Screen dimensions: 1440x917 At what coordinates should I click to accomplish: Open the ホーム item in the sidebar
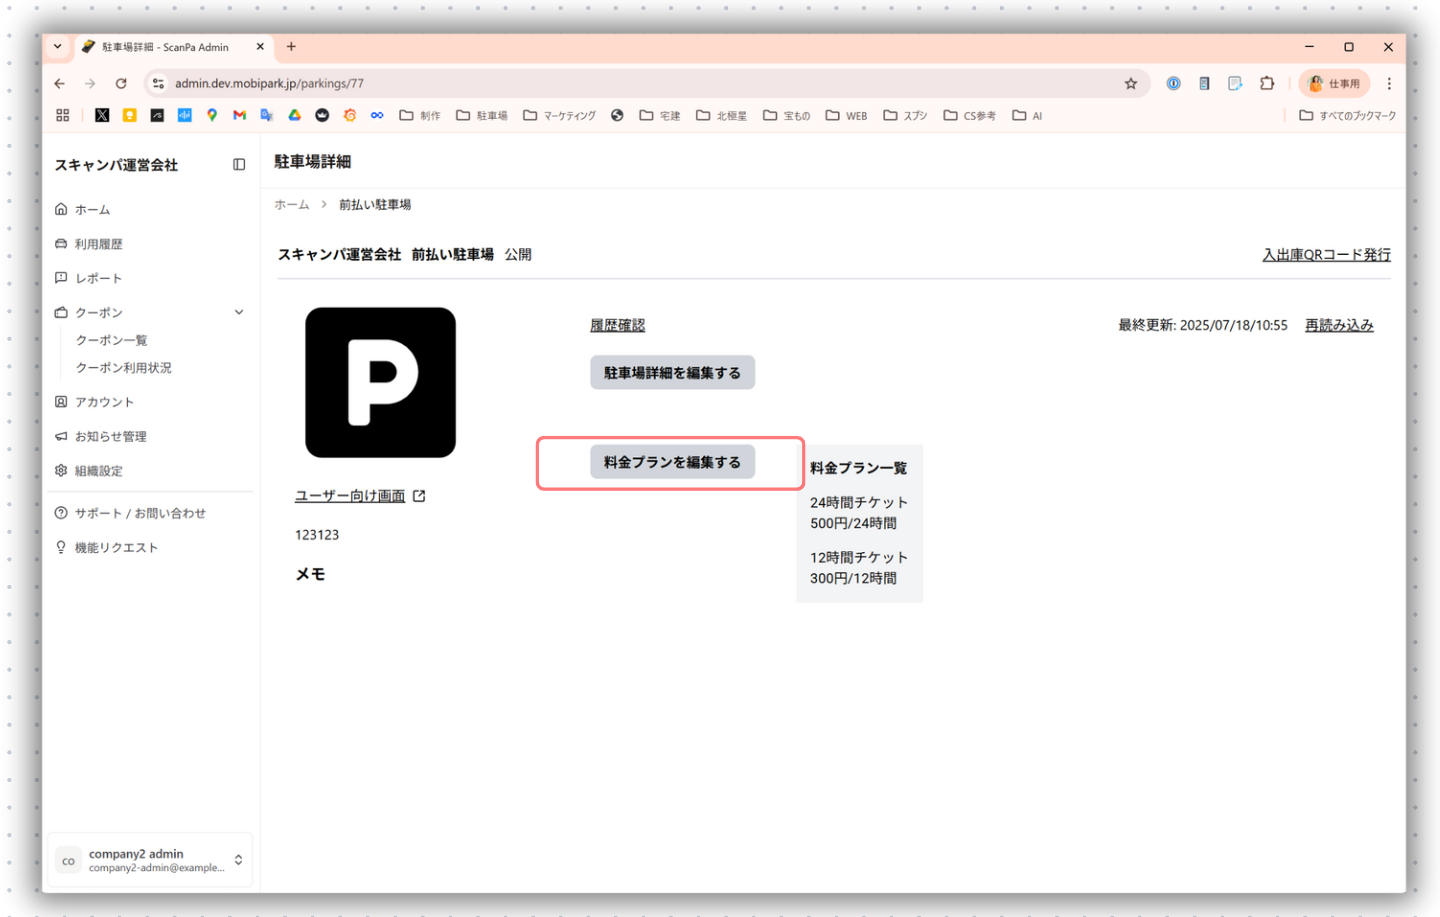pos(92,209)
